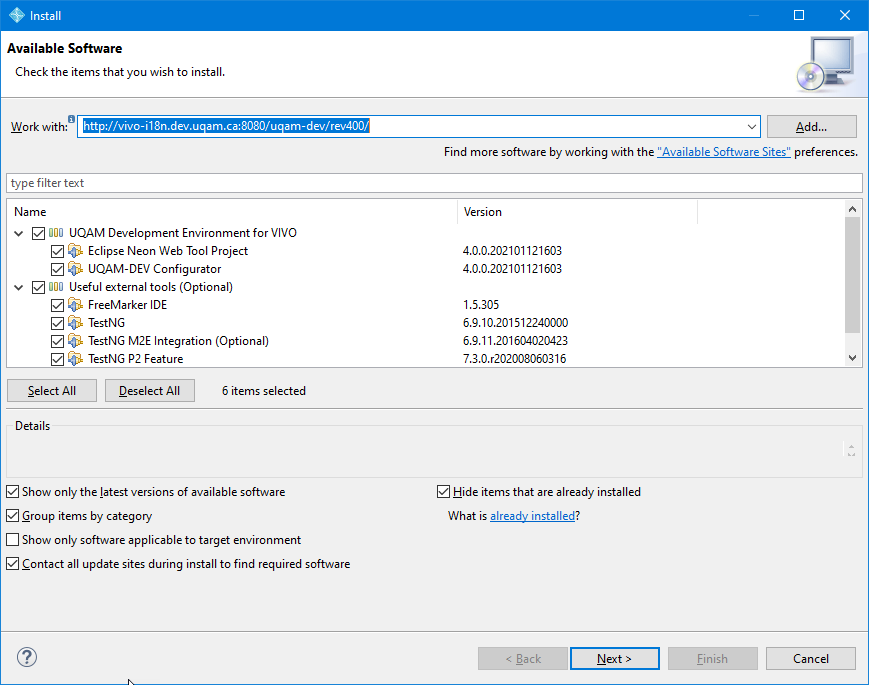Click the Add... button
The width and height of the screenshot is (869, 685).
pyautogui.click(x=811, y=127)
